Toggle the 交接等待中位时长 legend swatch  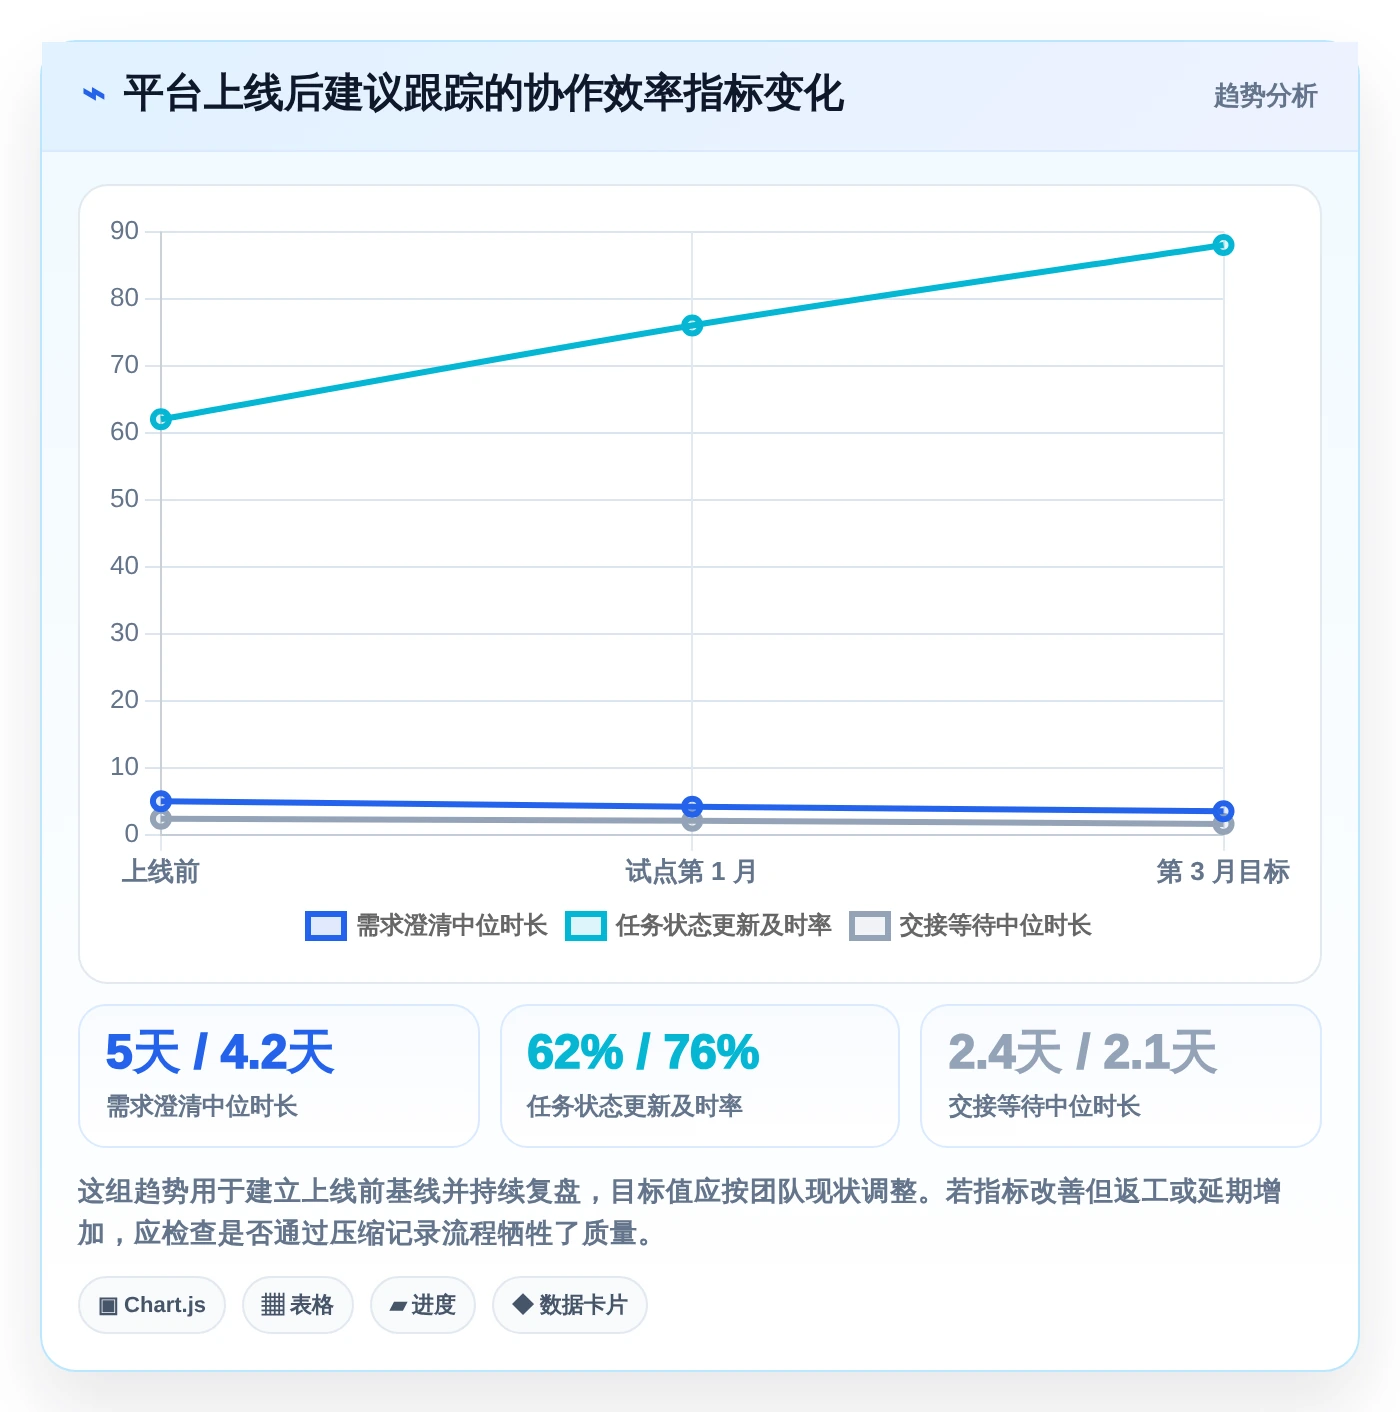click(x=870, y=926)
